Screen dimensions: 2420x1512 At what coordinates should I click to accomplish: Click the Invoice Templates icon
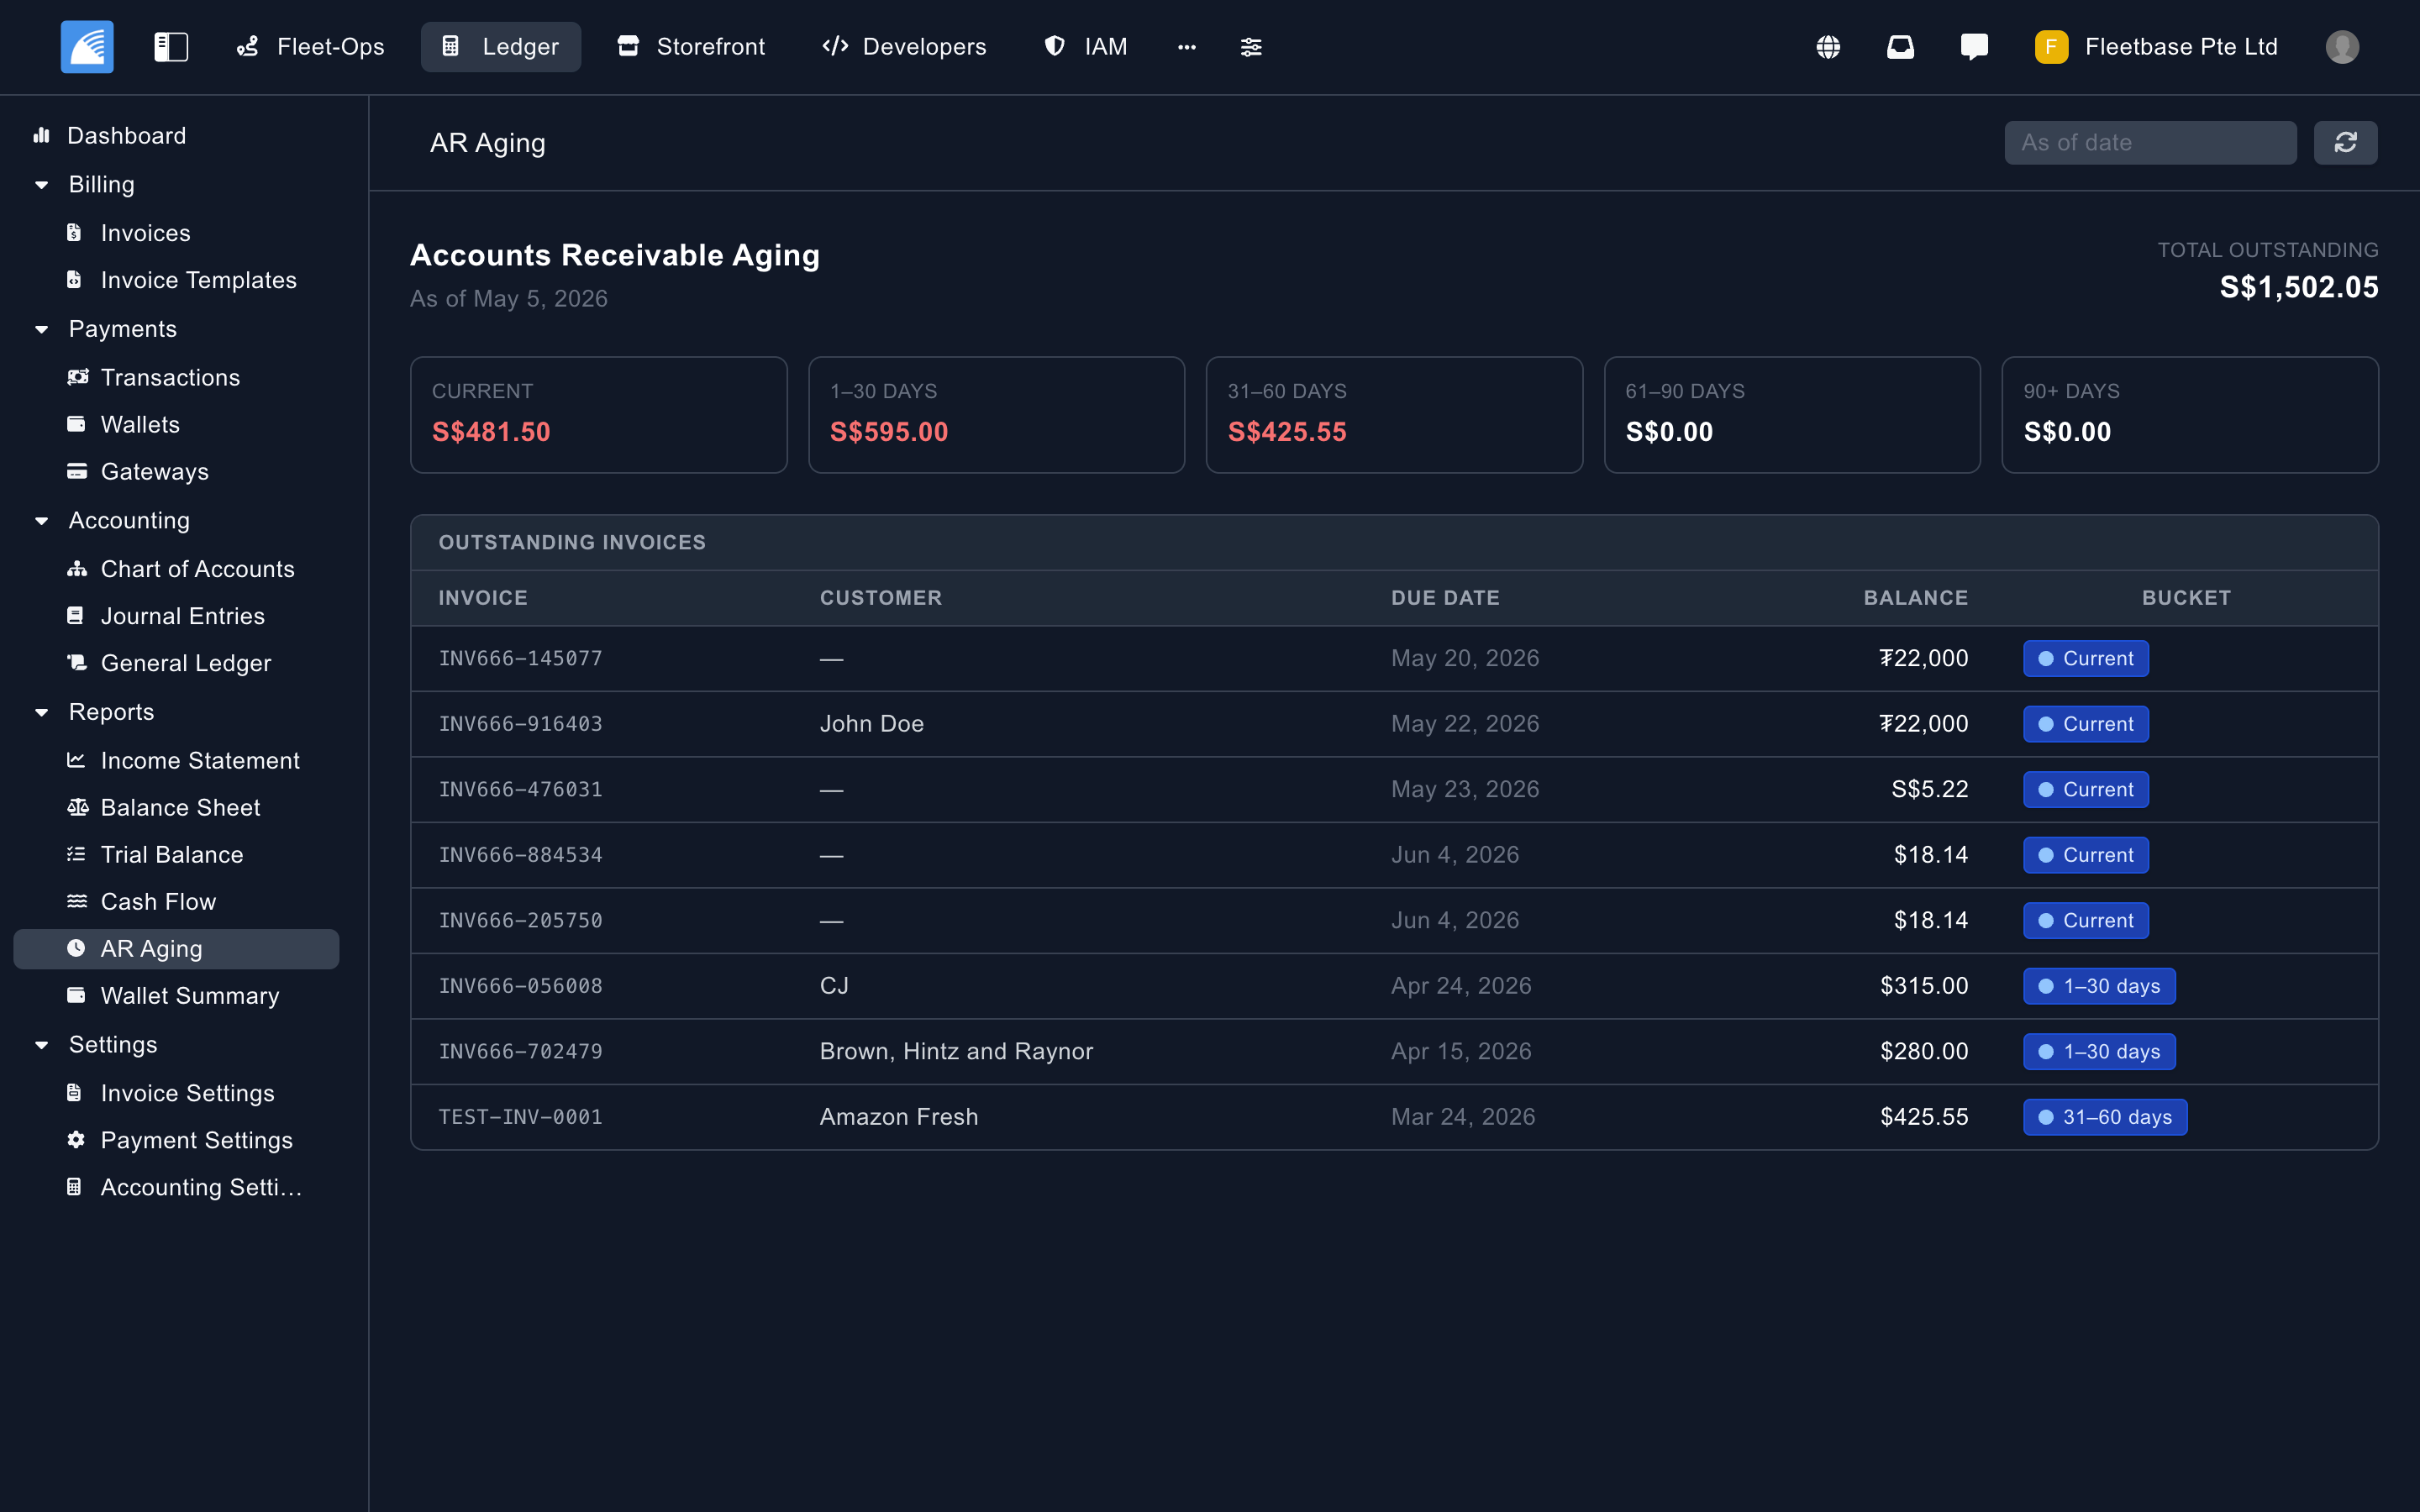coord(75,280)
